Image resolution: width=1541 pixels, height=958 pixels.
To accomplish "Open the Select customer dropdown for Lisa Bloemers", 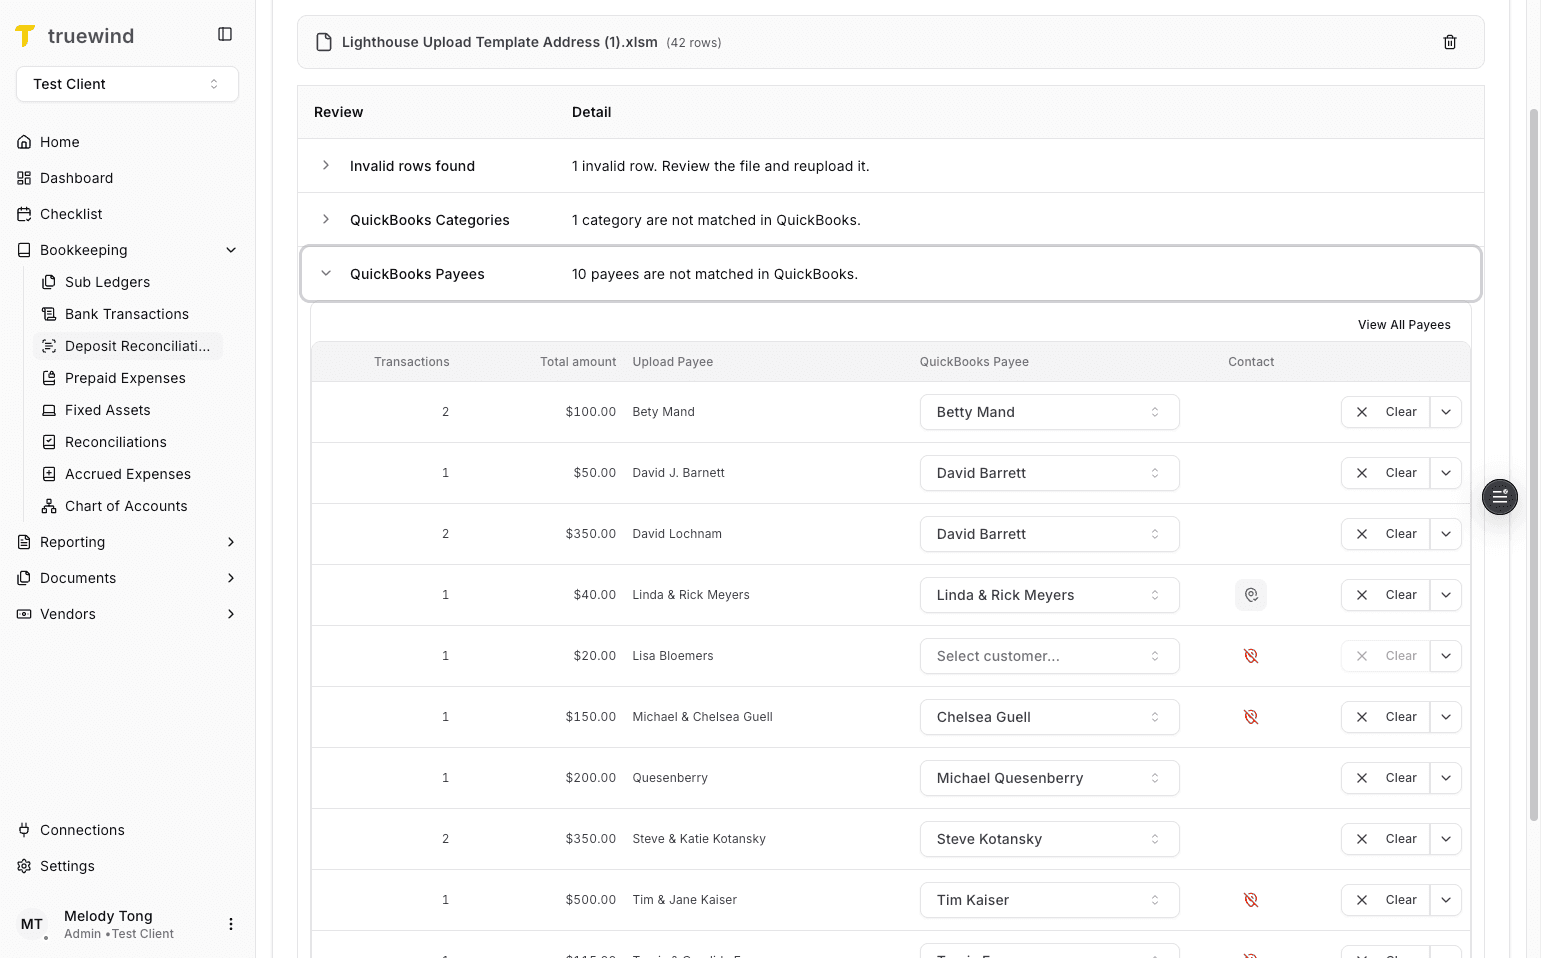I will (x=1048, y=656).
